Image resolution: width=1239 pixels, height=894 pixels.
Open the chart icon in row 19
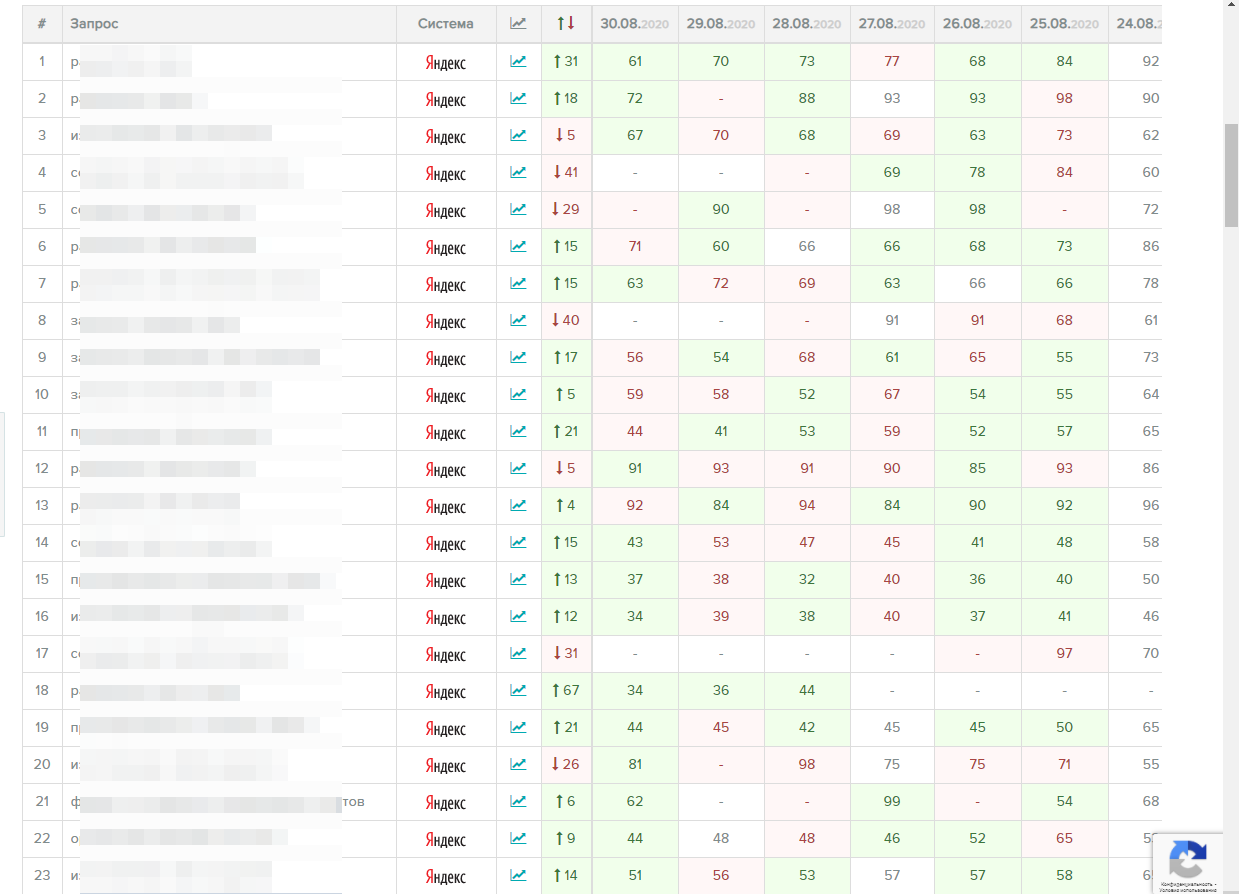coord(518,727)
